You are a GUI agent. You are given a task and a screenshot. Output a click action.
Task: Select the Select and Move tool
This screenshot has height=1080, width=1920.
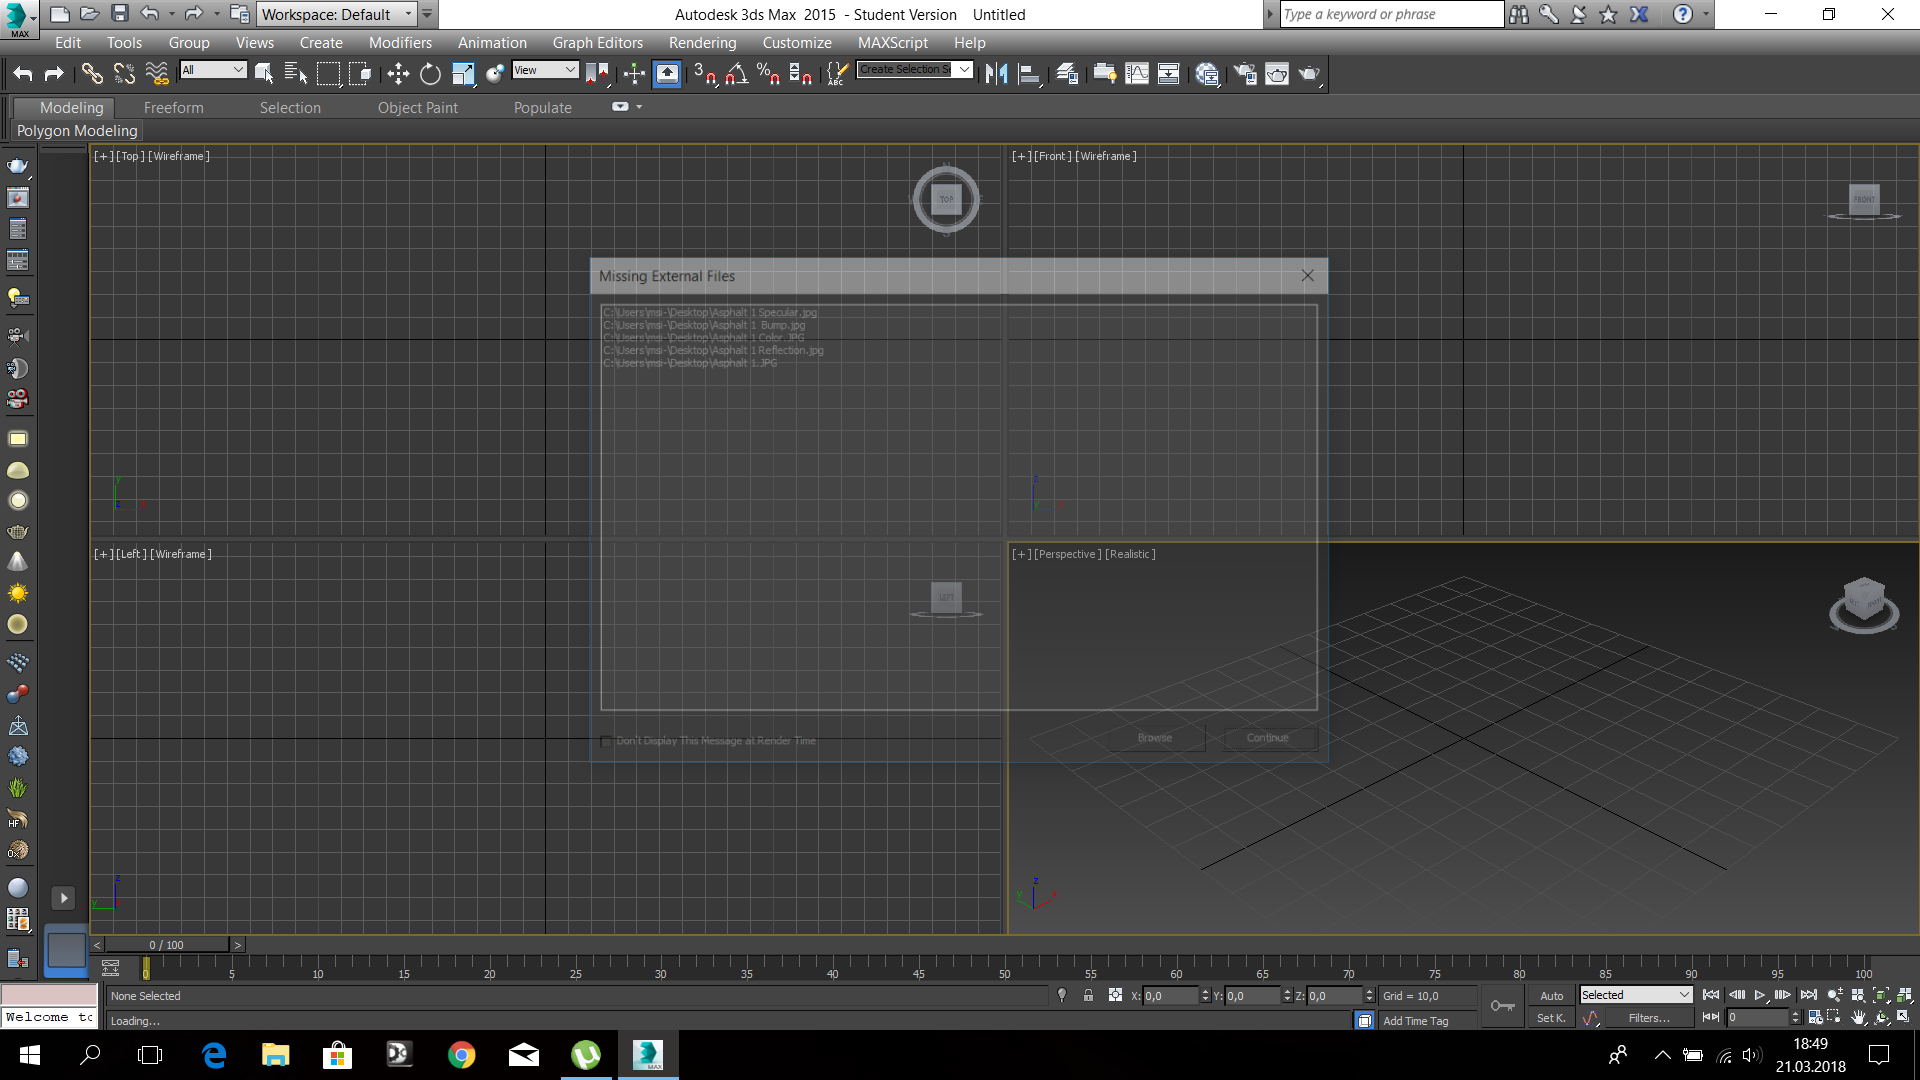[x=397, y=73]
